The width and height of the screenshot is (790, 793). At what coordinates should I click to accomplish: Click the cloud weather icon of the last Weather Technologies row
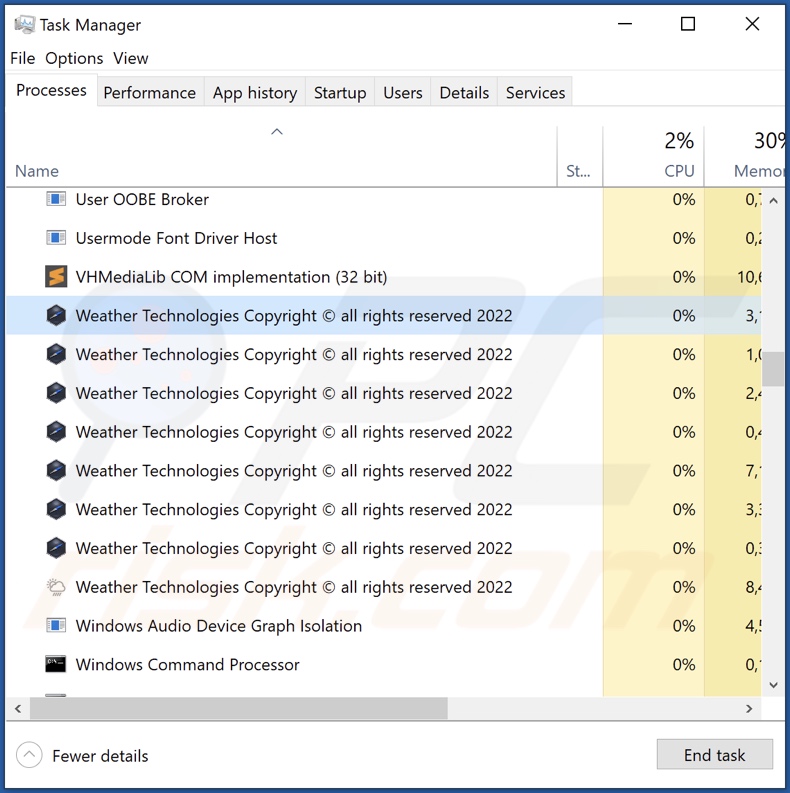click(56, 587)
